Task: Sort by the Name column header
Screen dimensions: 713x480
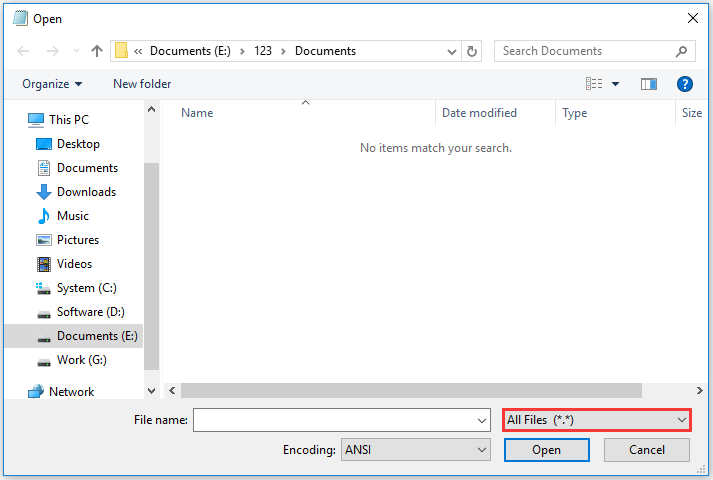Action: [197, 113]
